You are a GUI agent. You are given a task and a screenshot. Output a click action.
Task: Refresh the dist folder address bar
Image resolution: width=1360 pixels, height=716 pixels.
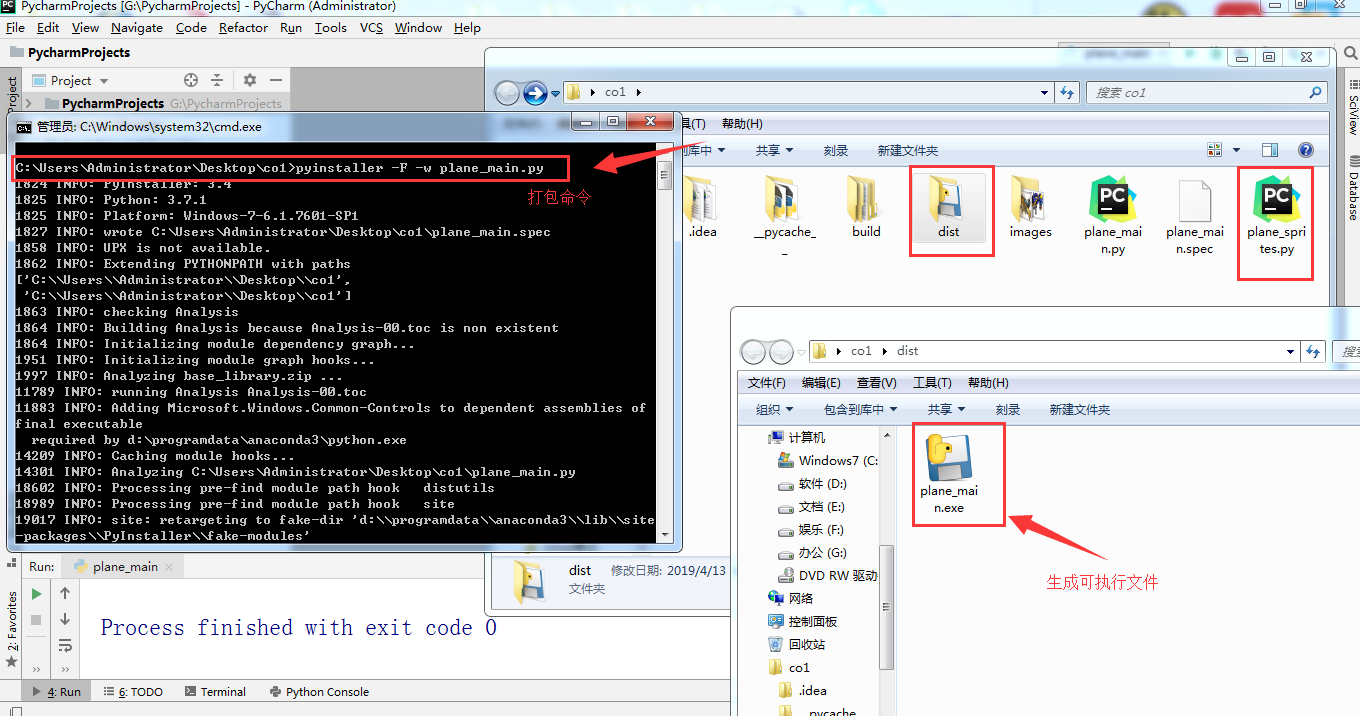[x=1312, y=351]
